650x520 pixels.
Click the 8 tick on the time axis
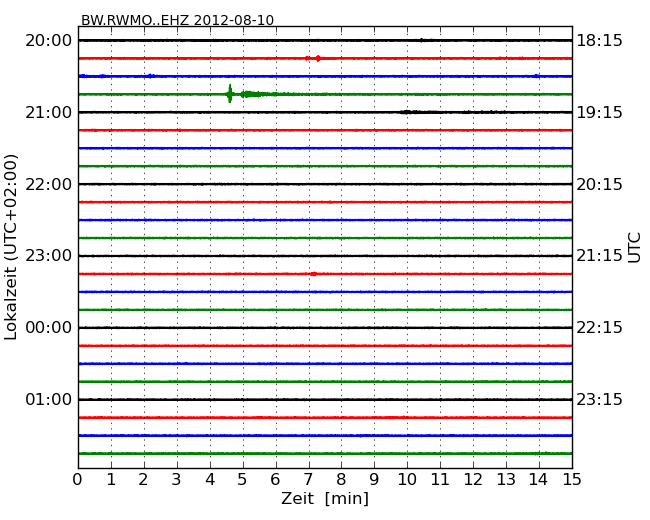click(341, 479)
